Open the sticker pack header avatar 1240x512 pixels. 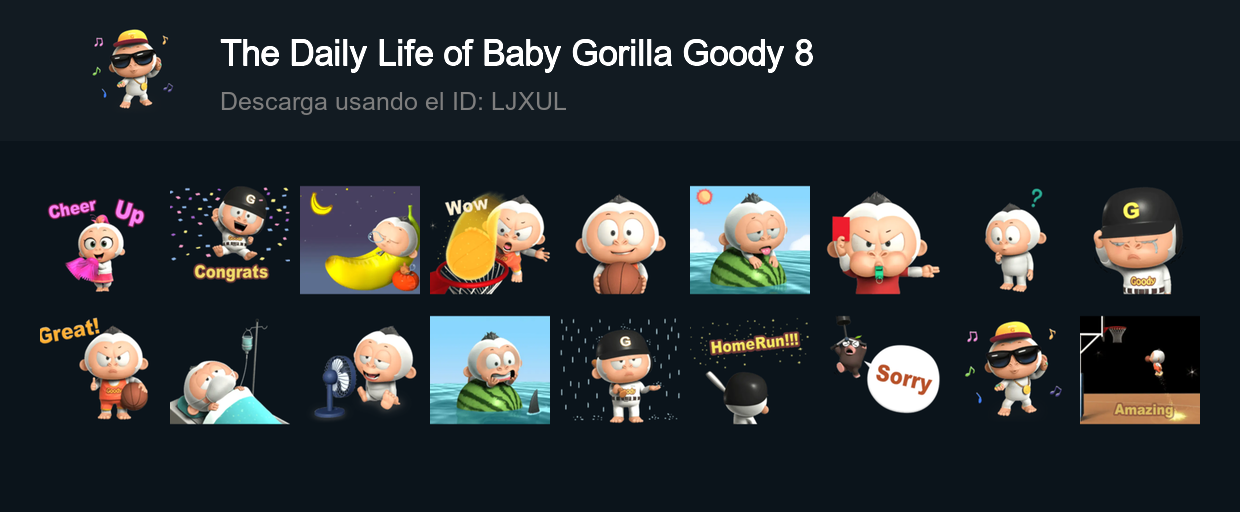tap(133, 68)
